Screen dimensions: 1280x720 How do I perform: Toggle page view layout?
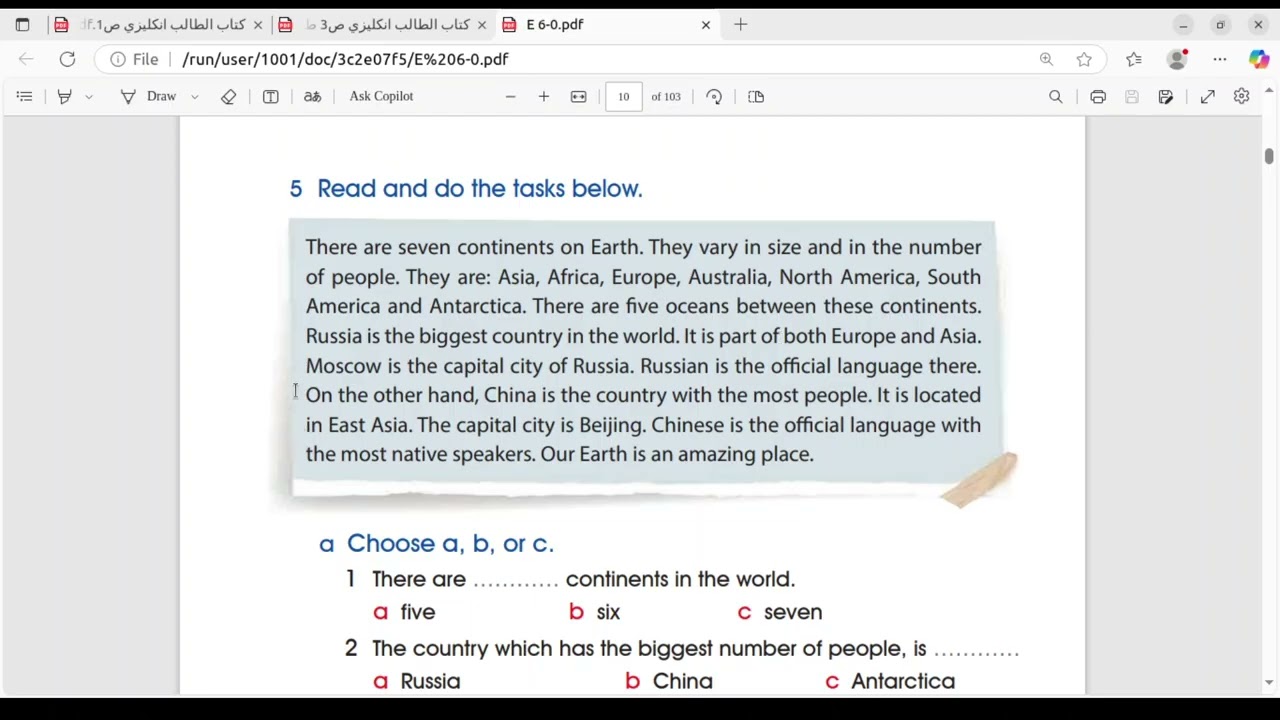click(x=756, y=96)
